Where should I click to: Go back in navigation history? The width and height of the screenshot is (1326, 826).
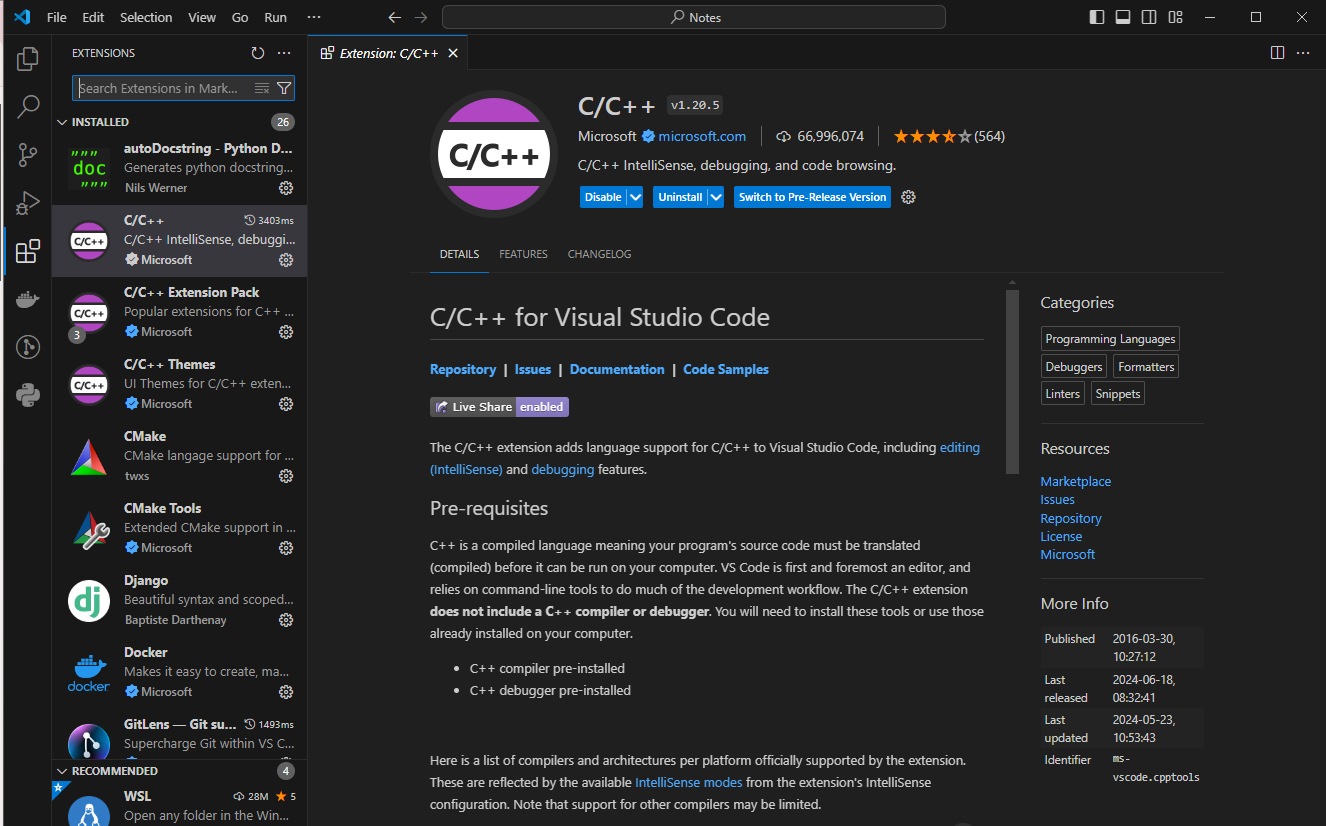point(394,17)
